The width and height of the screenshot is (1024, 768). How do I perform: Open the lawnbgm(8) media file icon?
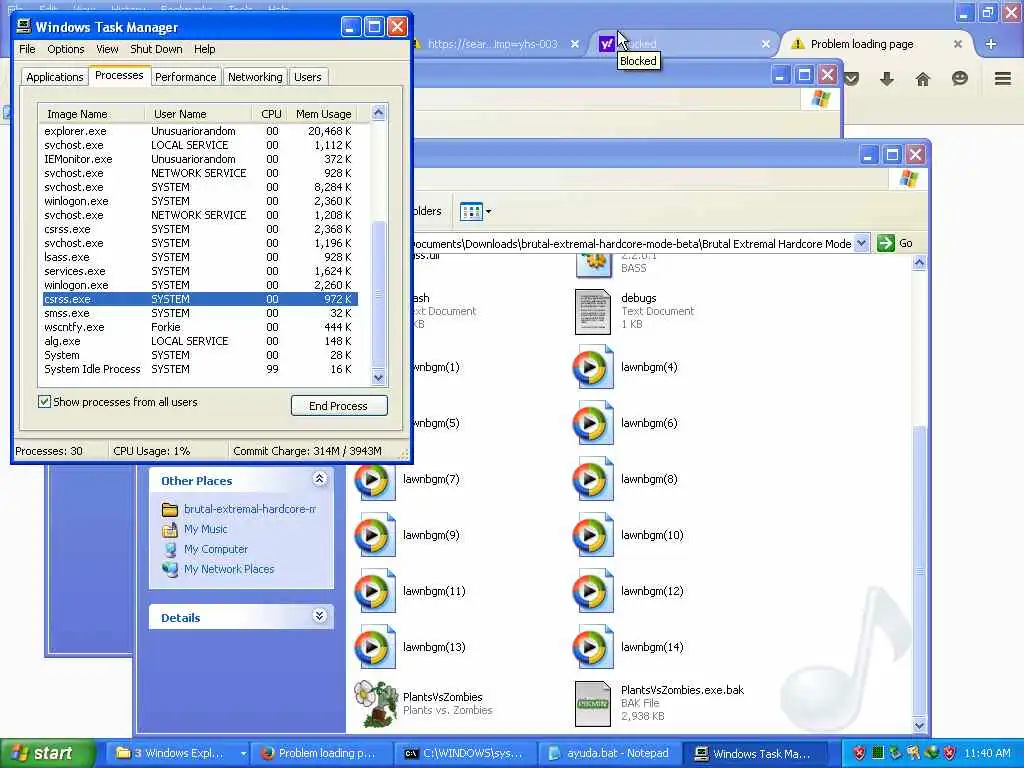(x=592, y=479)
